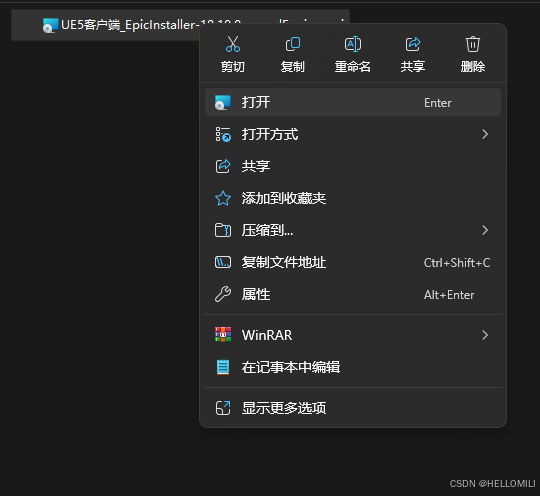Click the 显示更多选项 expand icon
Image resolution: width=540 pixels, height=496 pixels.
223,408
